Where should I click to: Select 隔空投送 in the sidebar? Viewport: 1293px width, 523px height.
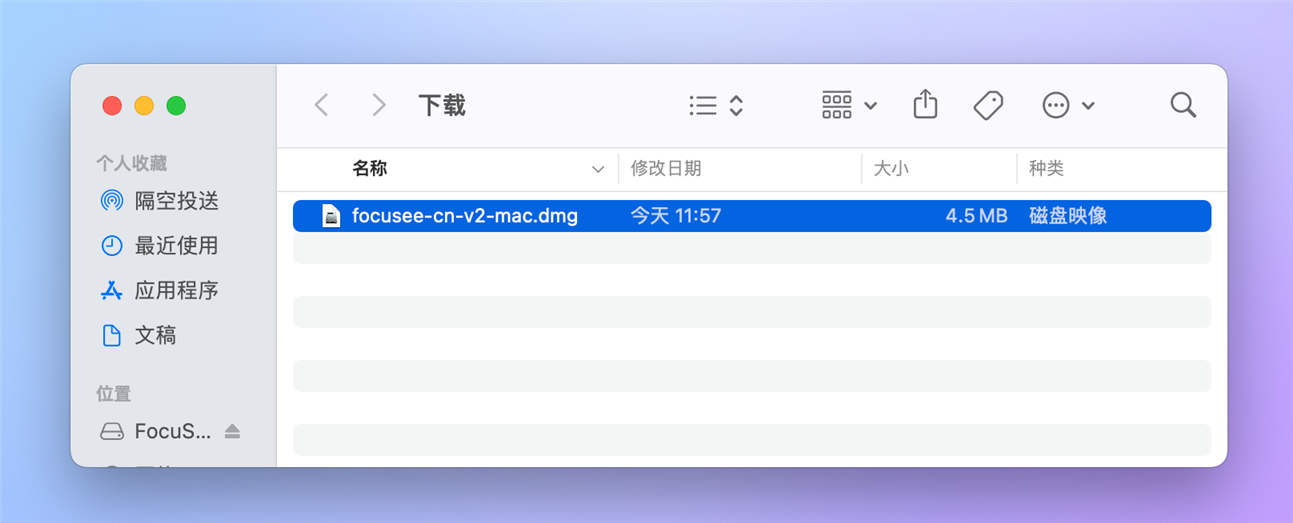[160, 201]
